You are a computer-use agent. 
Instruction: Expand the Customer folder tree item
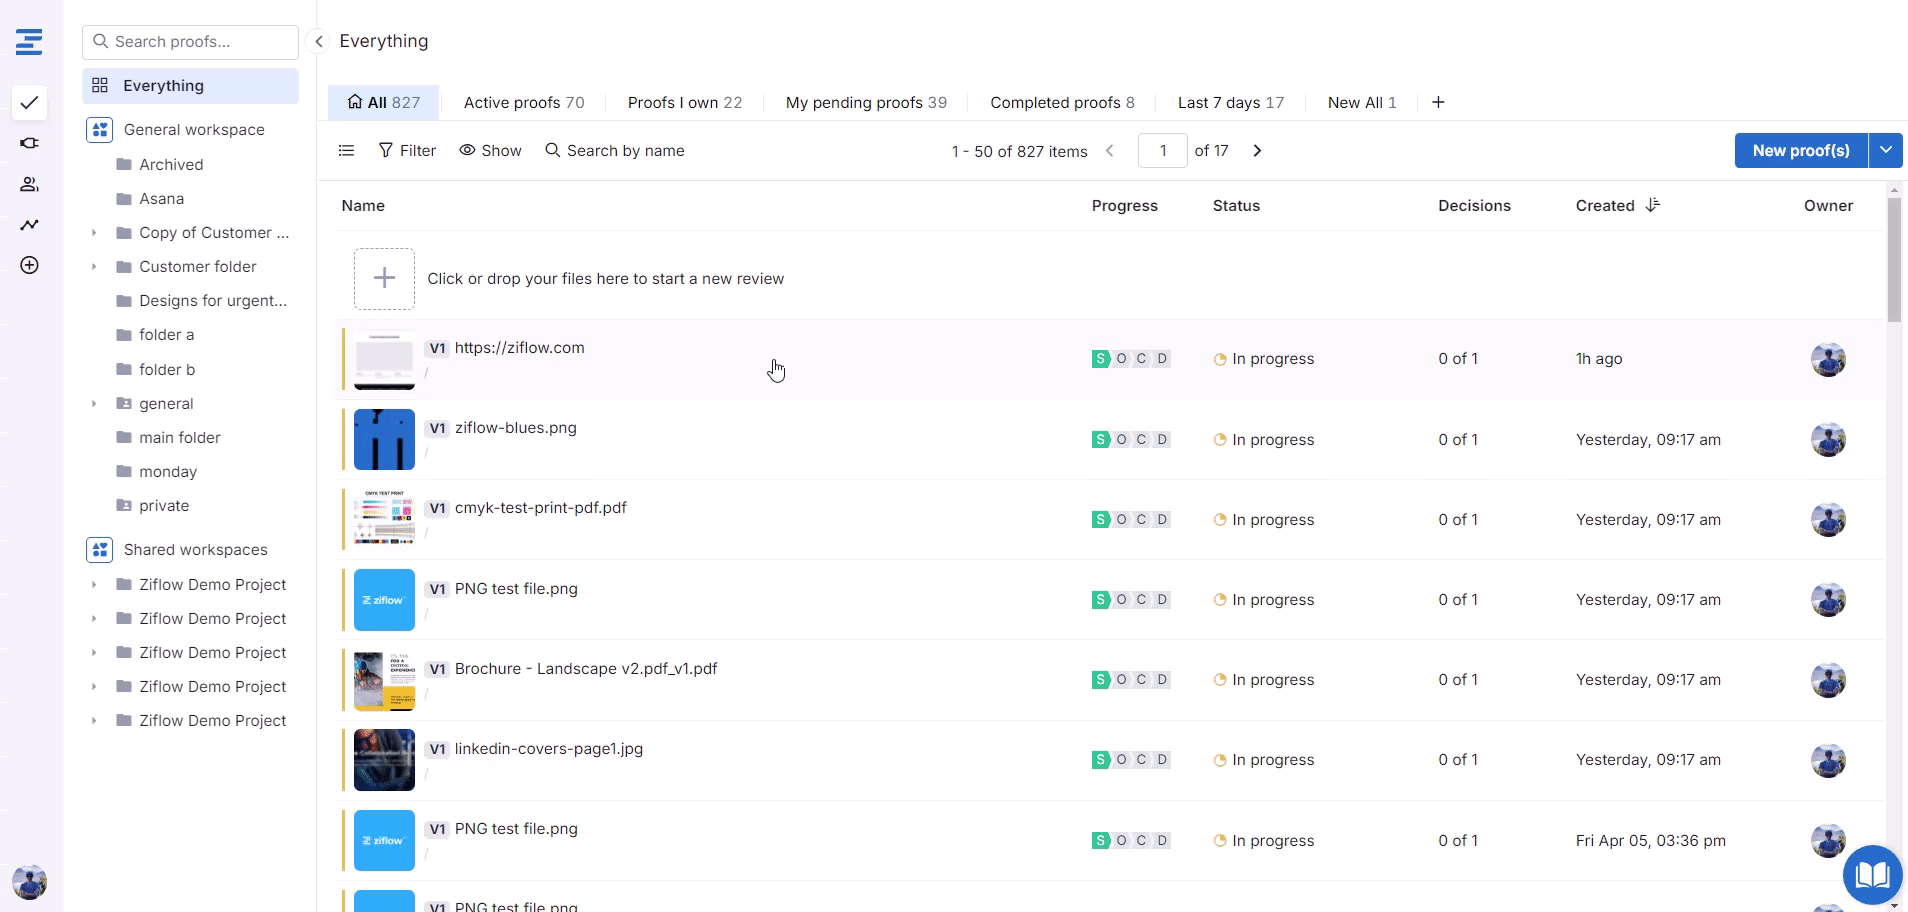(94, 267)
